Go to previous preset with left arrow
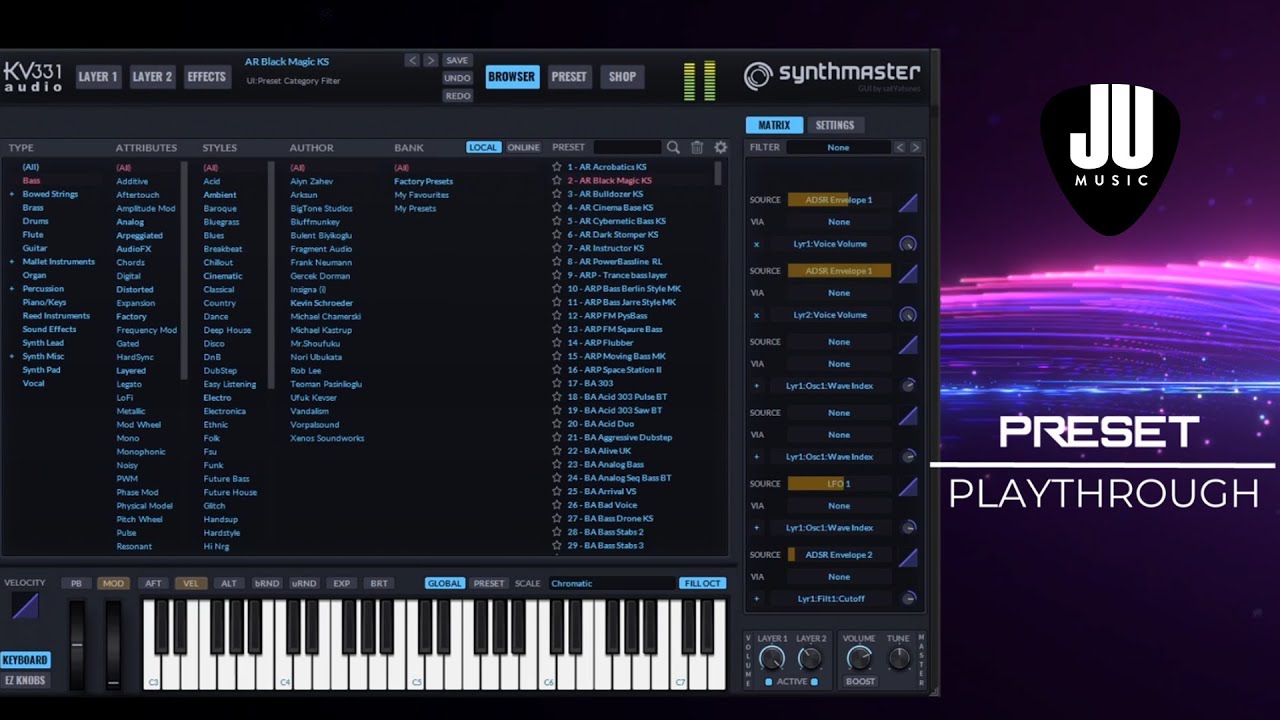The height and width of the screenshot is (720, 1280). click(x=412, y=61)
